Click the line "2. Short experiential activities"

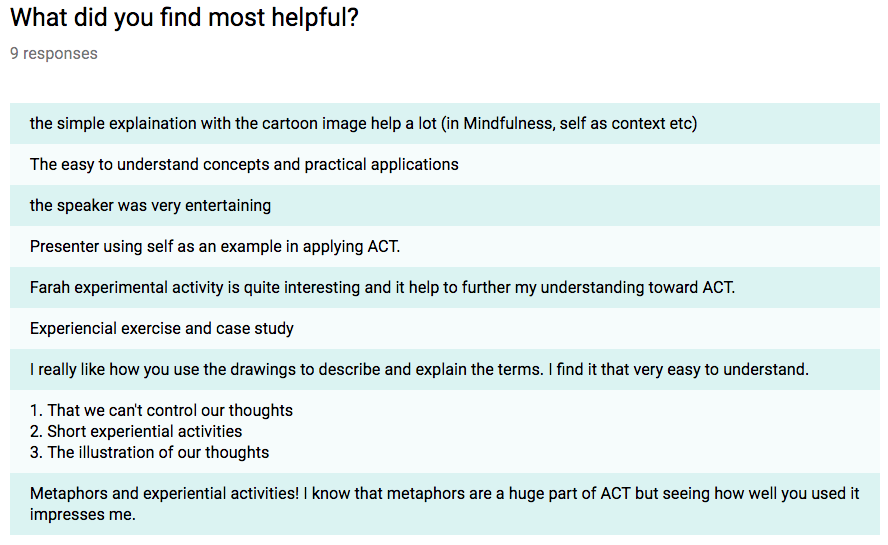tap(136, 432)
